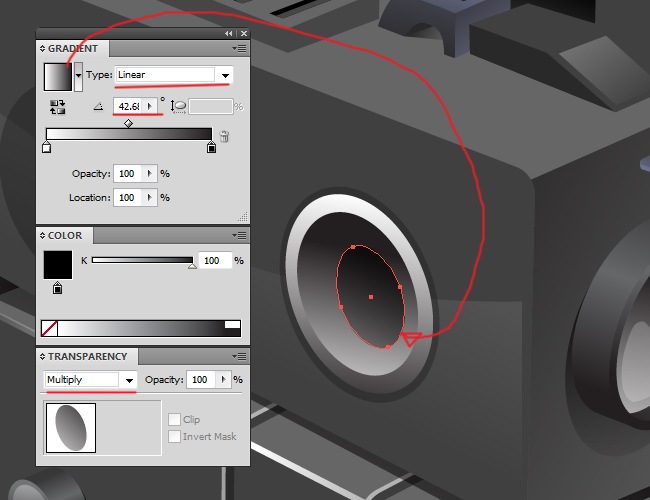Click the gradient stop color indicator icon
This screenshot has width=650, height=500.
[58, 288]
